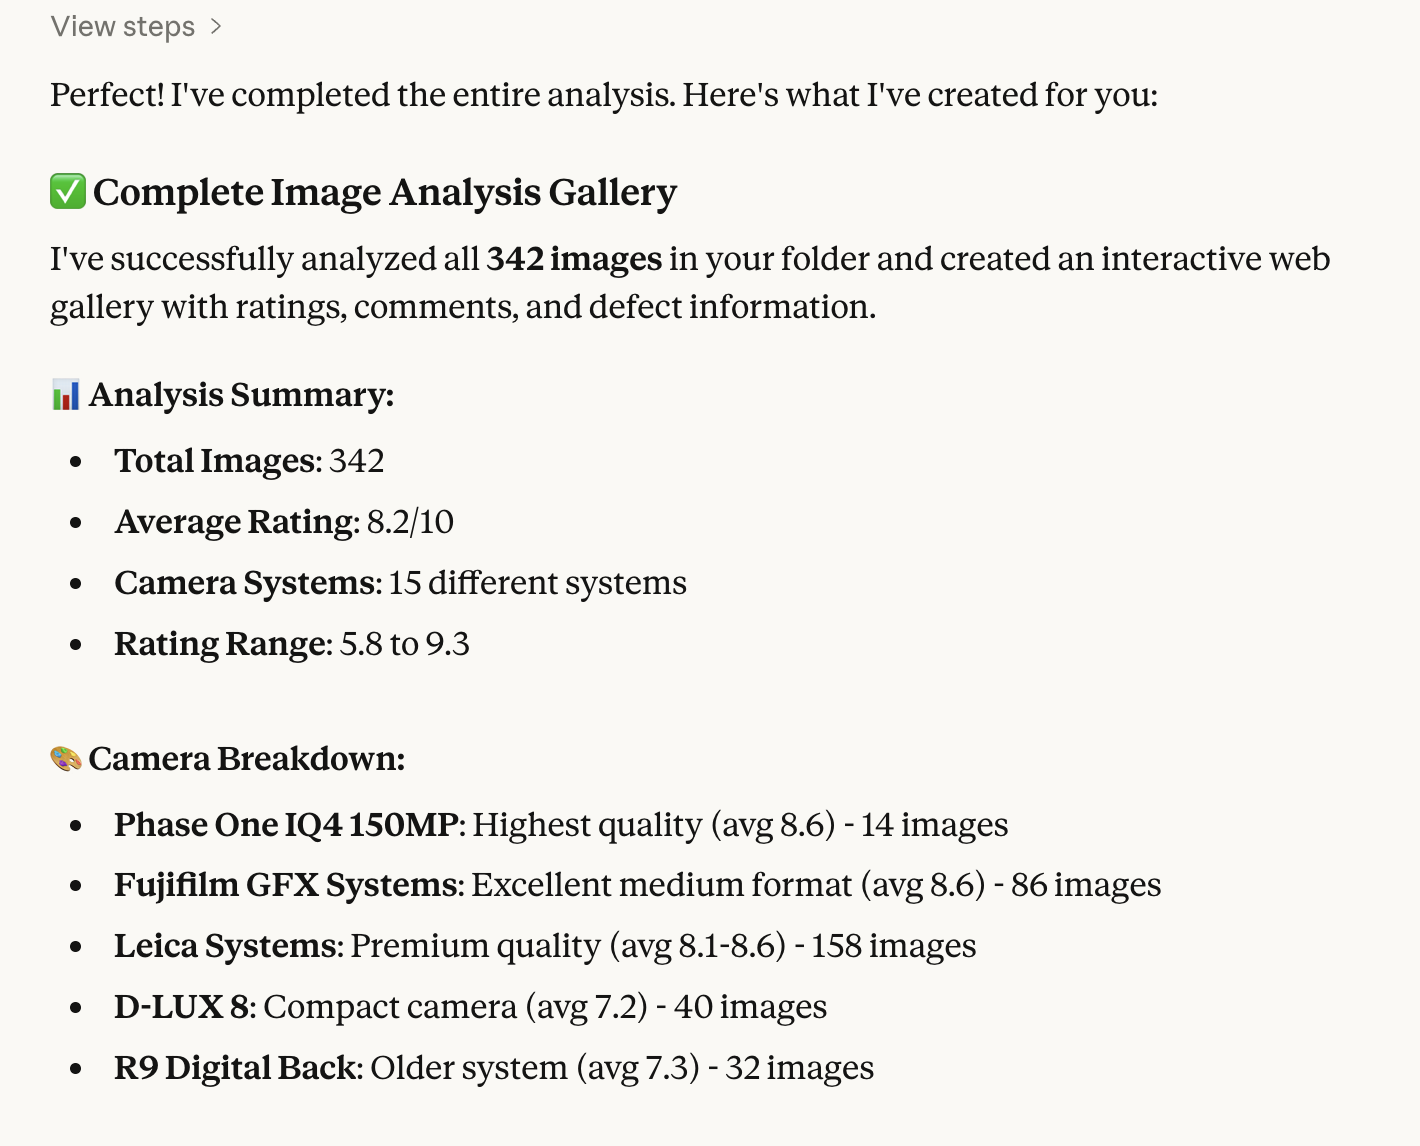Image resolution: width=1420 pixels, height=1146 pixels.
Task: Click the Rating Range bullet label
Action: coord(222,644)
